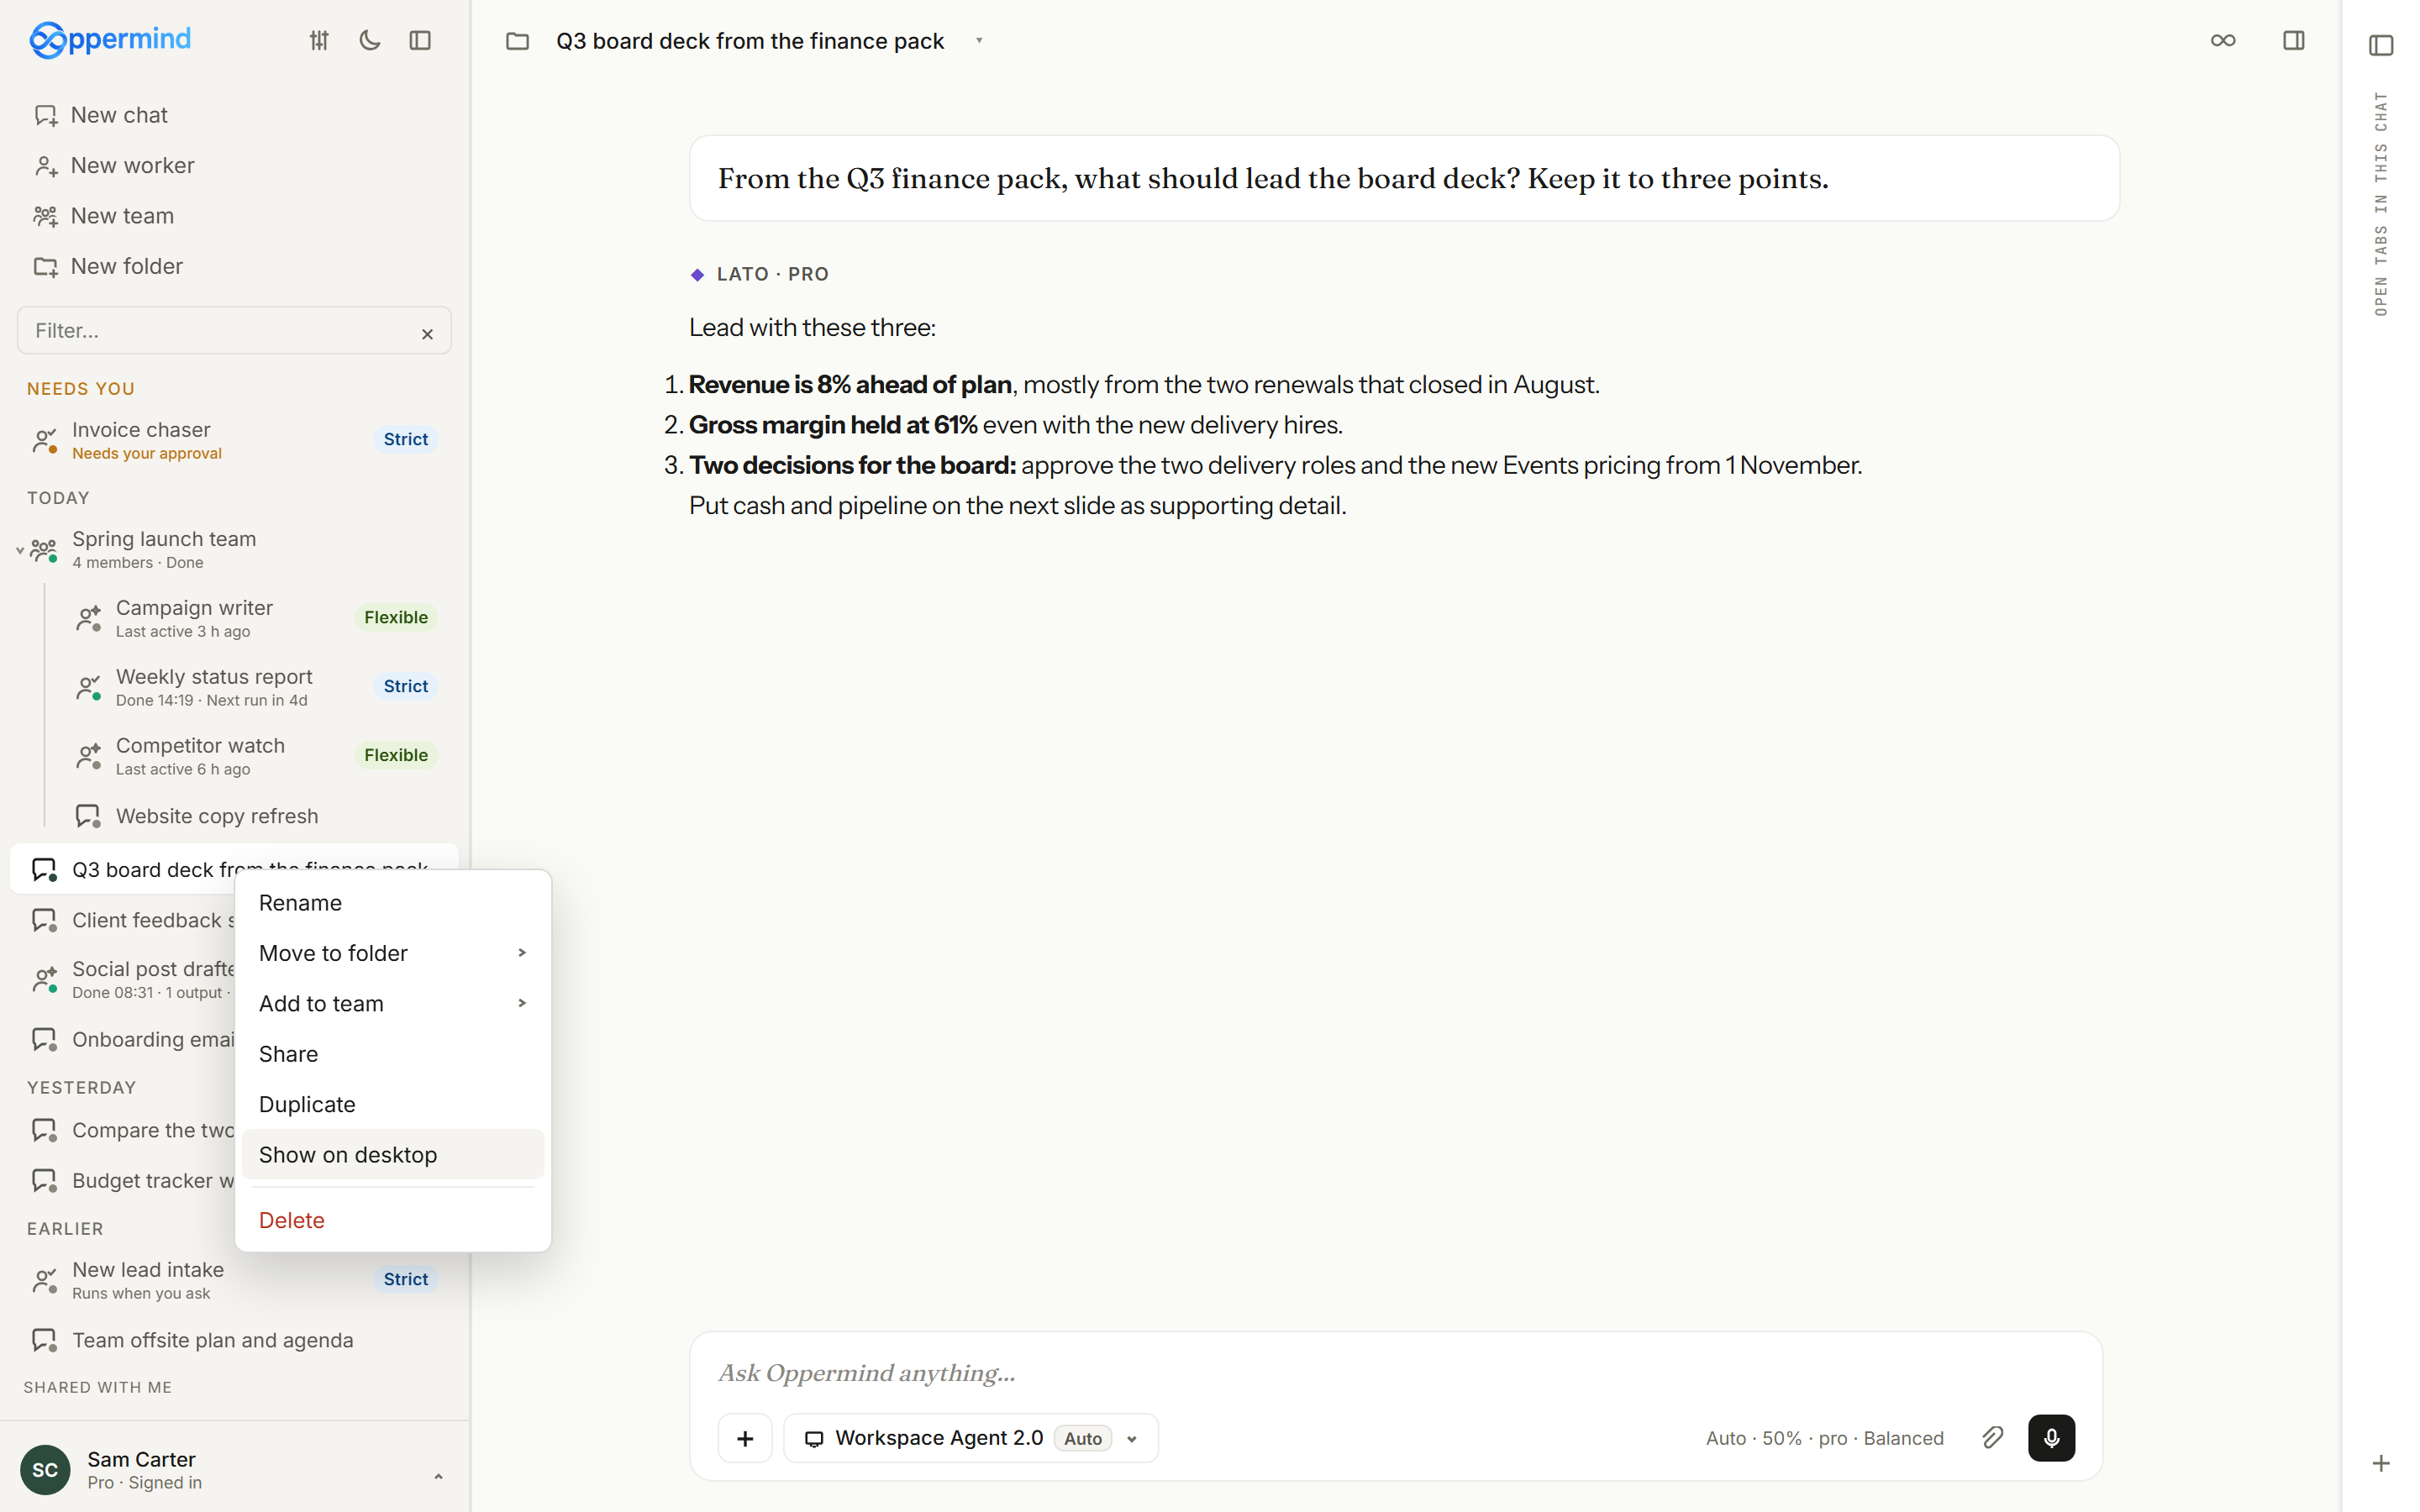Choose Show on desktop
The image size is (2420, 1512).
392,1154
